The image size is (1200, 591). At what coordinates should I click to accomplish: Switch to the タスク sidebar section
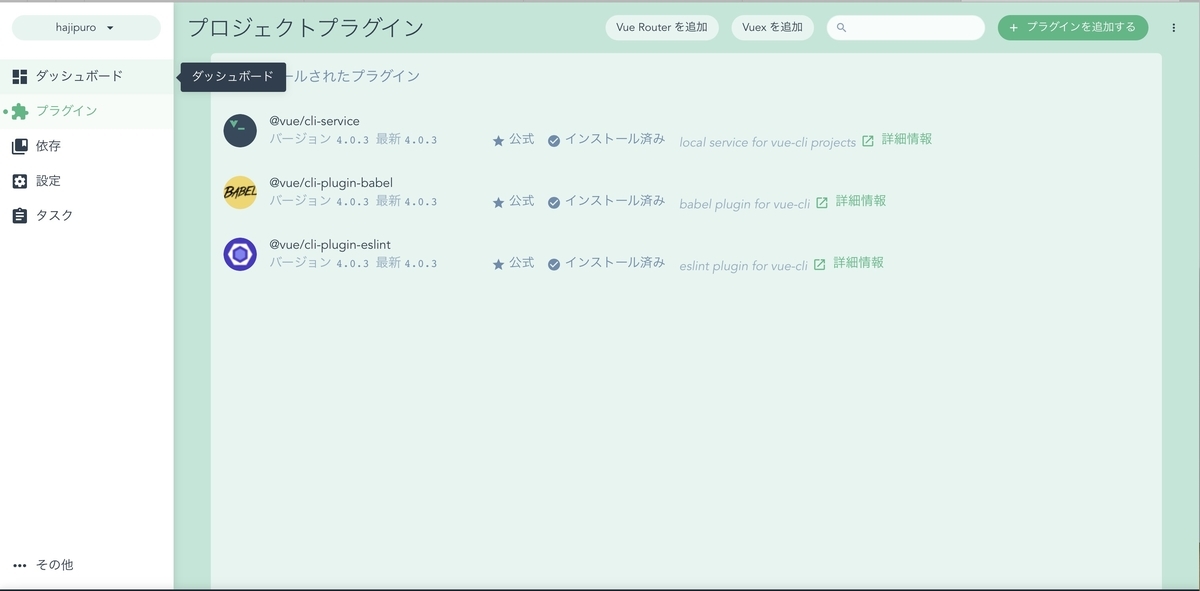click(87, 216)
